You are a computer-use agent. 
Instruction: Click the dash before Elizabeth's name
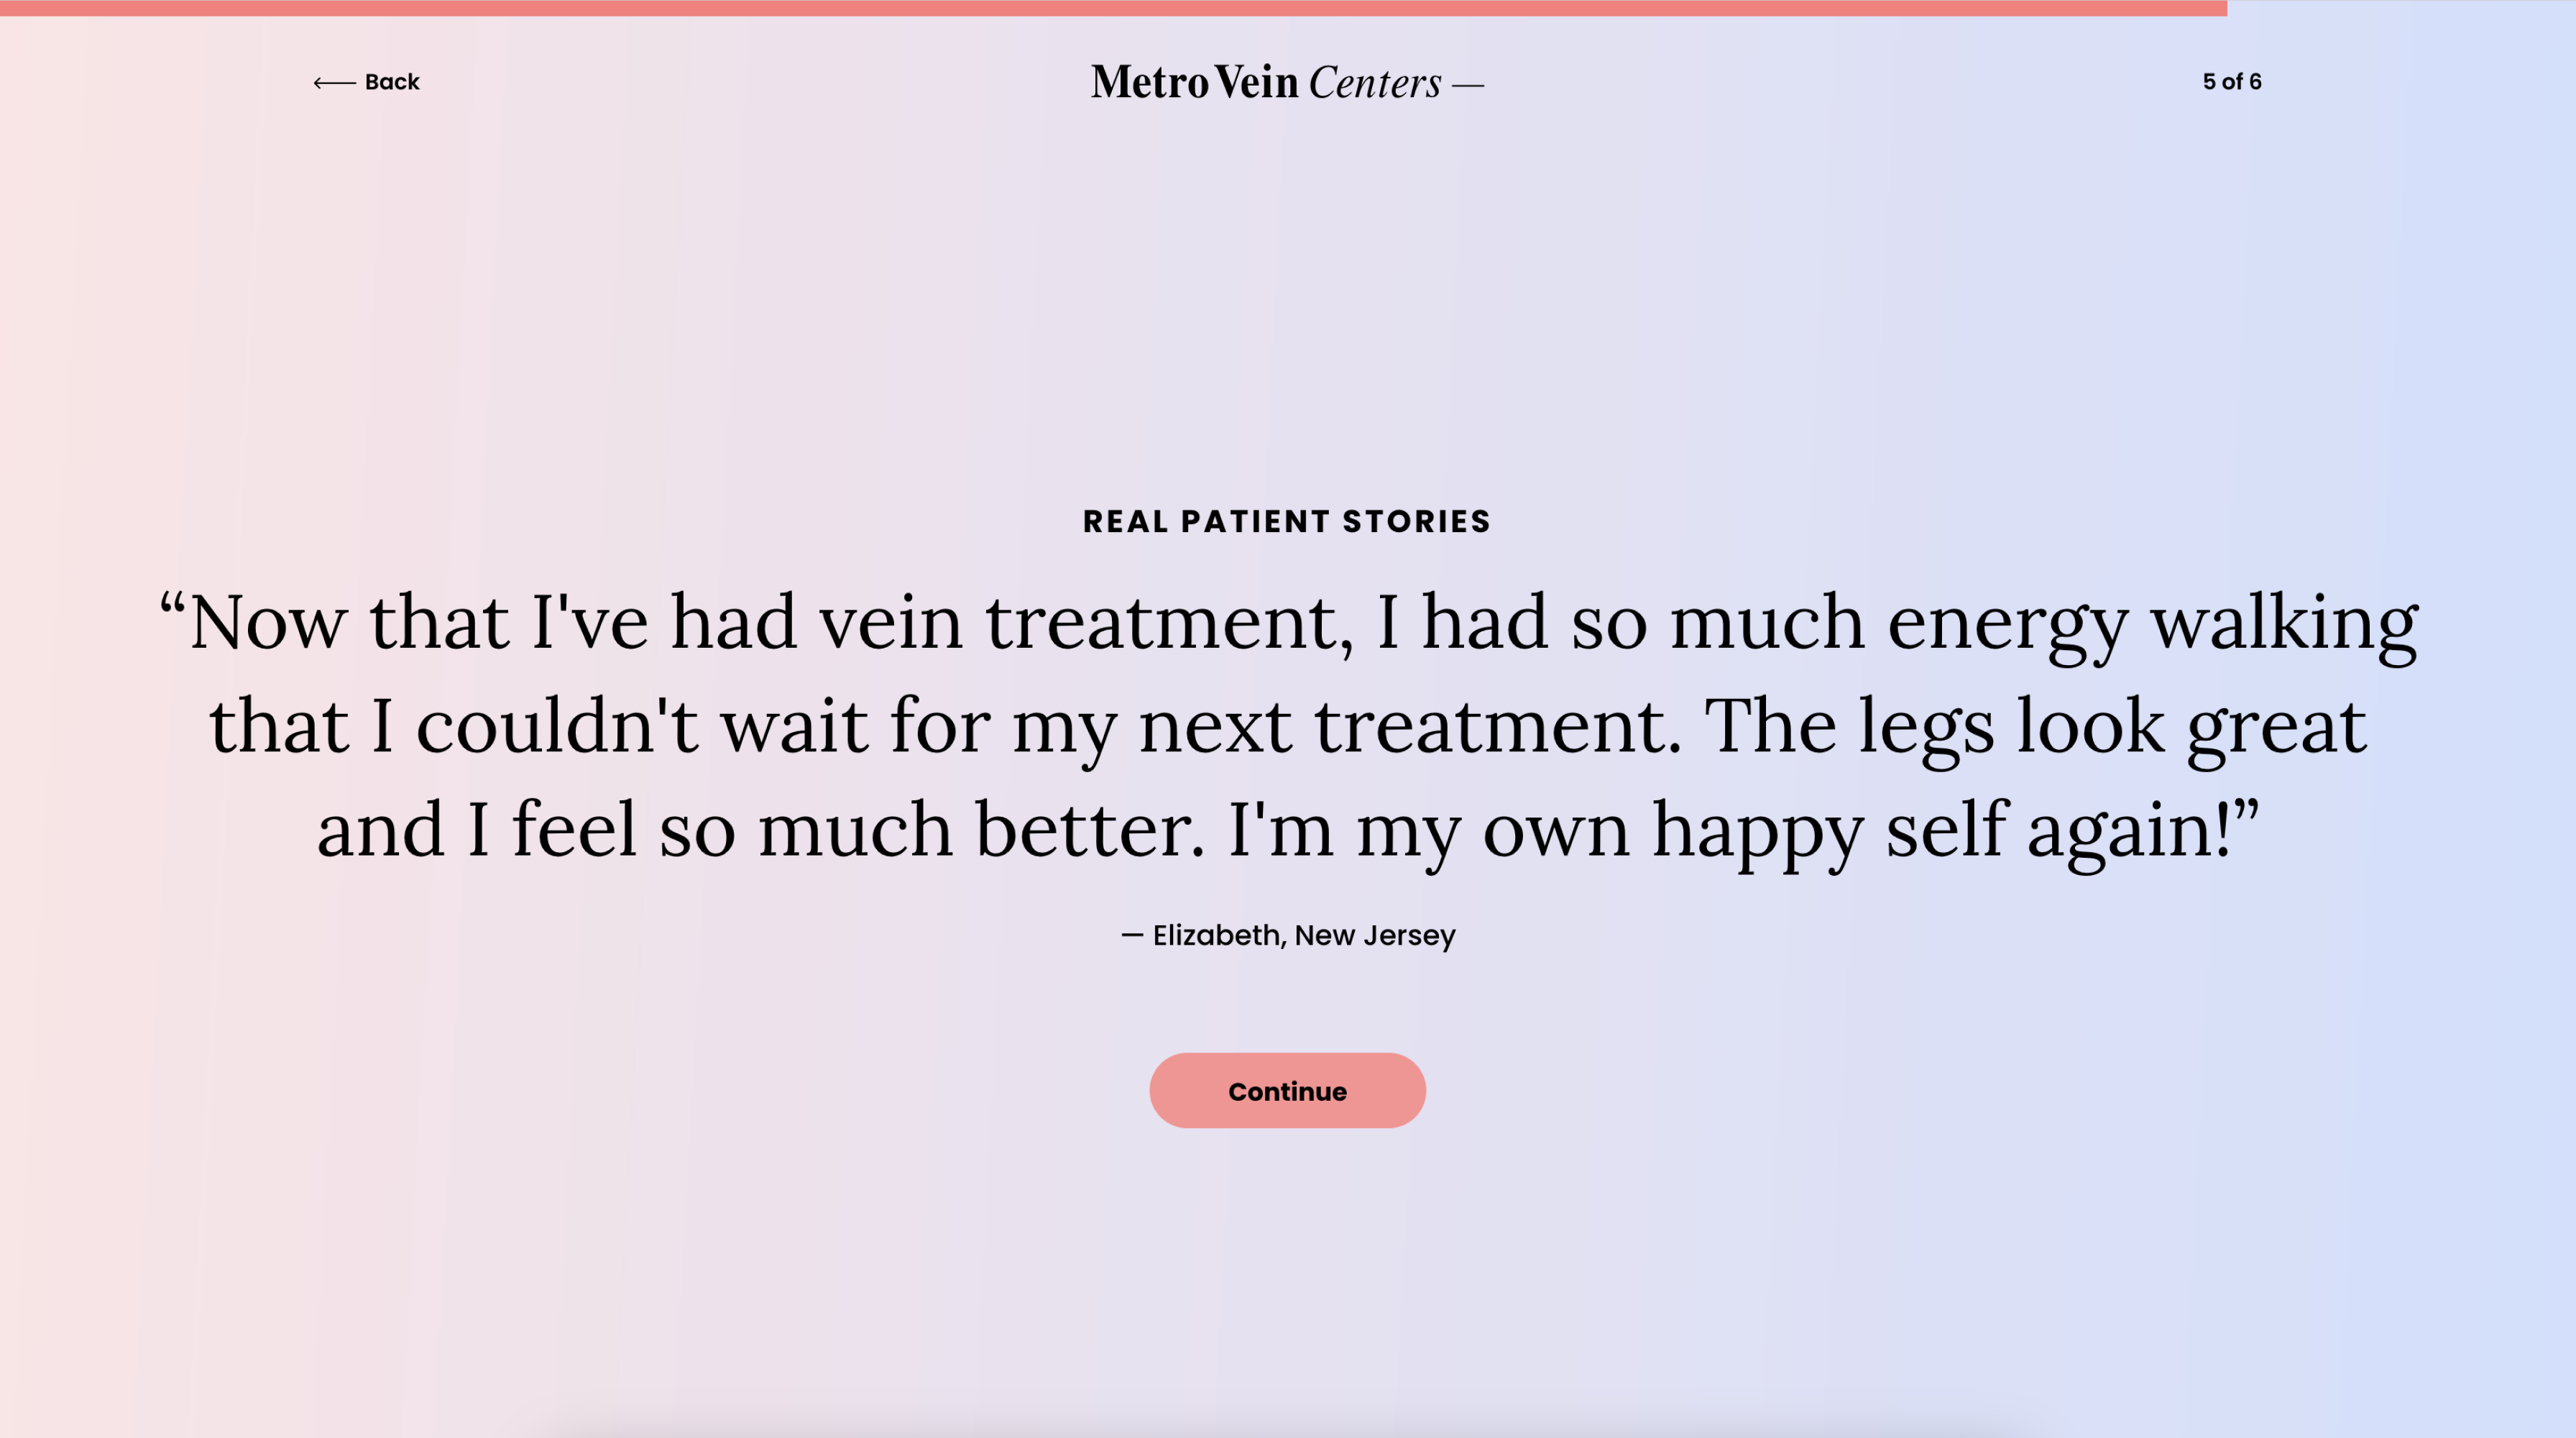(1131, 935)
